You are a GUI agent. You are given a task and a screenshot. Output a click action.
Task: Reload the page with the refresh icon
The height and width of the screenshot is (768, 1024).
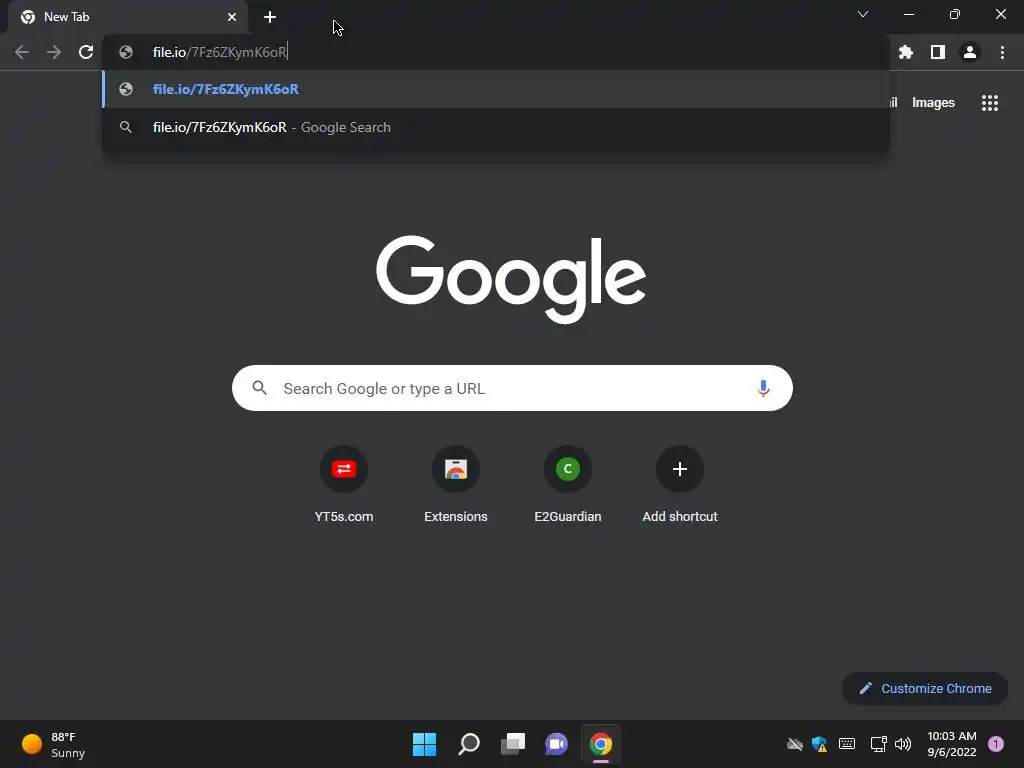coord(86,52)
